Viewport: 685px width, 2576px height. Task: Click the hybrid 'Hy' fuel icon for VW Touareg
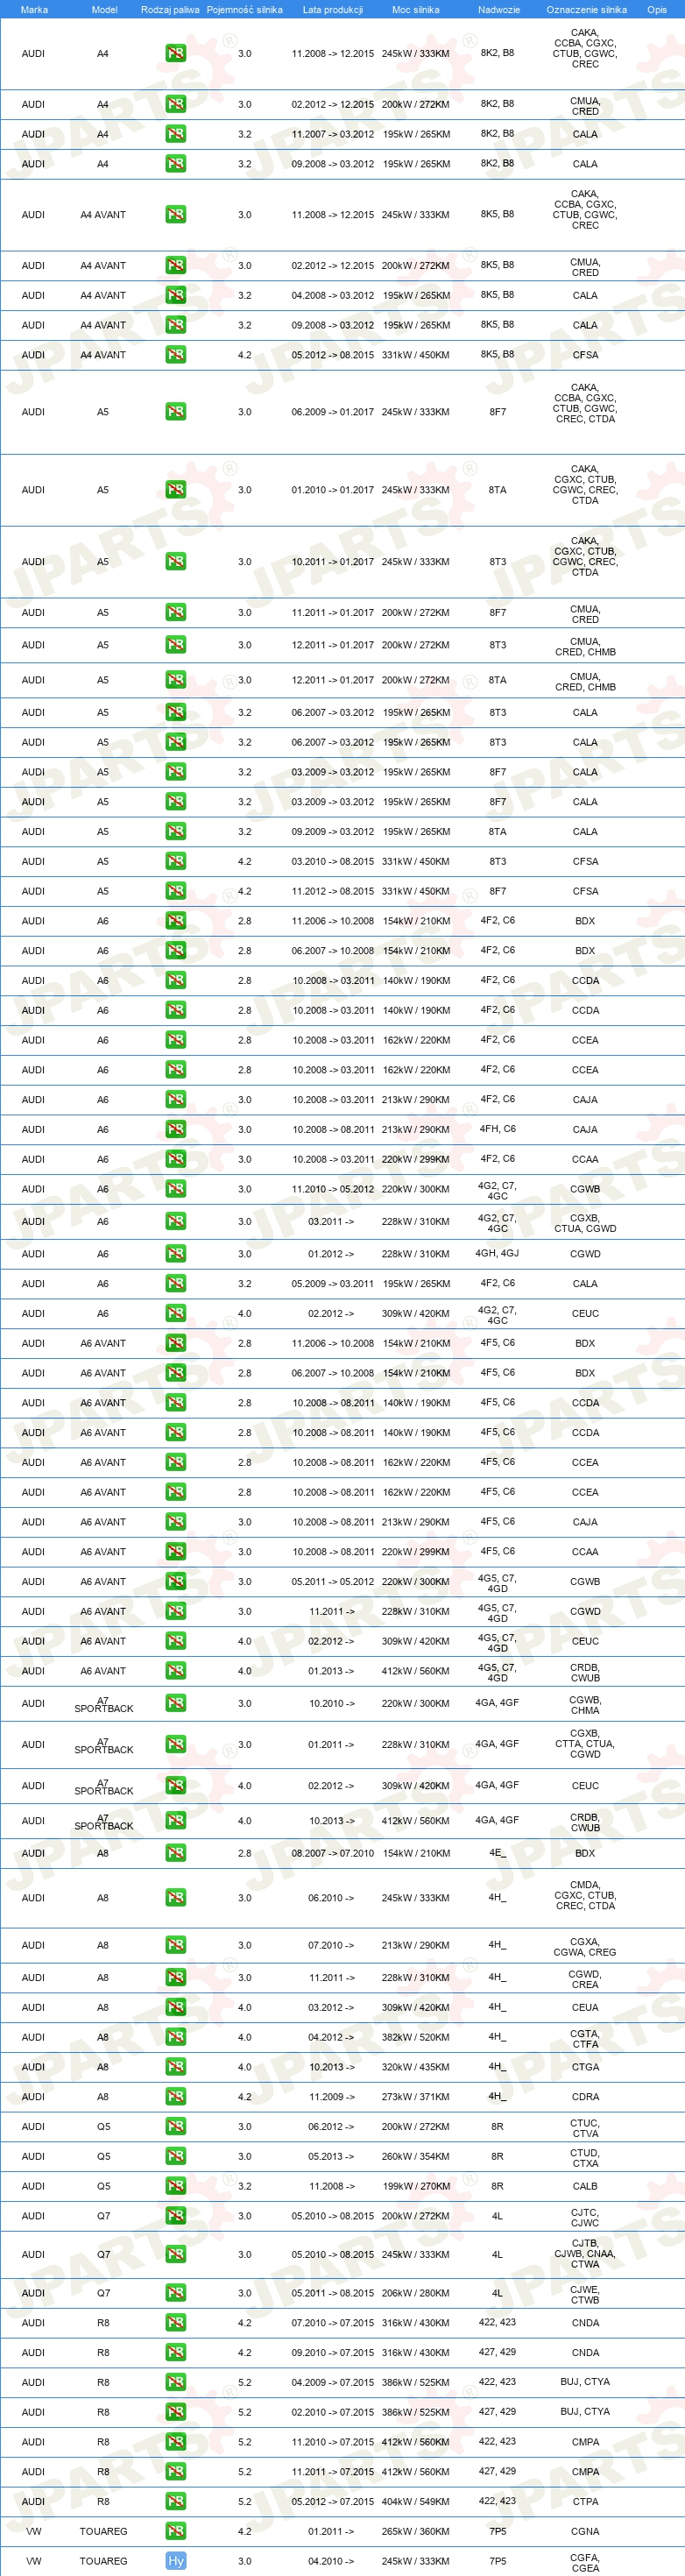[176, 2560]
